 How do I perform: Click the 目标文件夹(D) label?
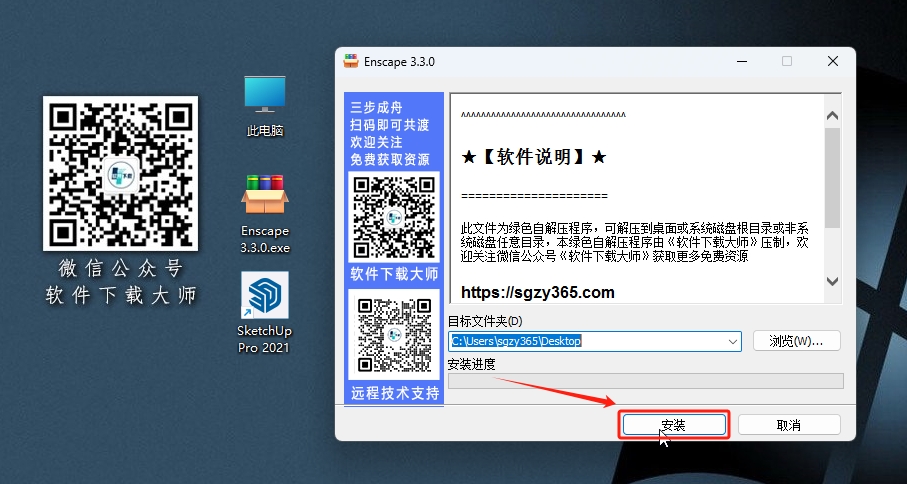485,321
